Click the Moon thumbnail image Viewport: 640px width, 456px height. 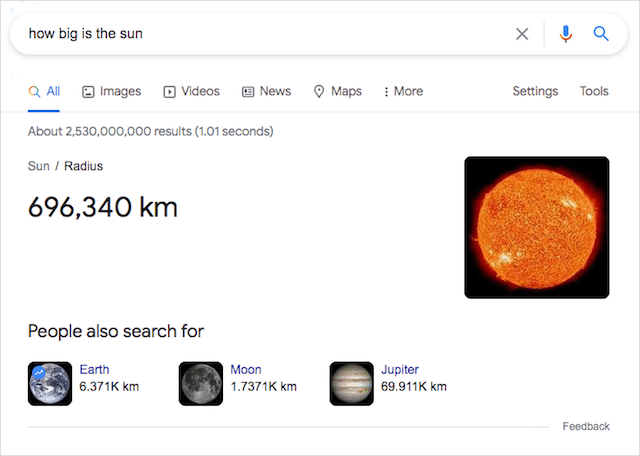tap(200, 383)
